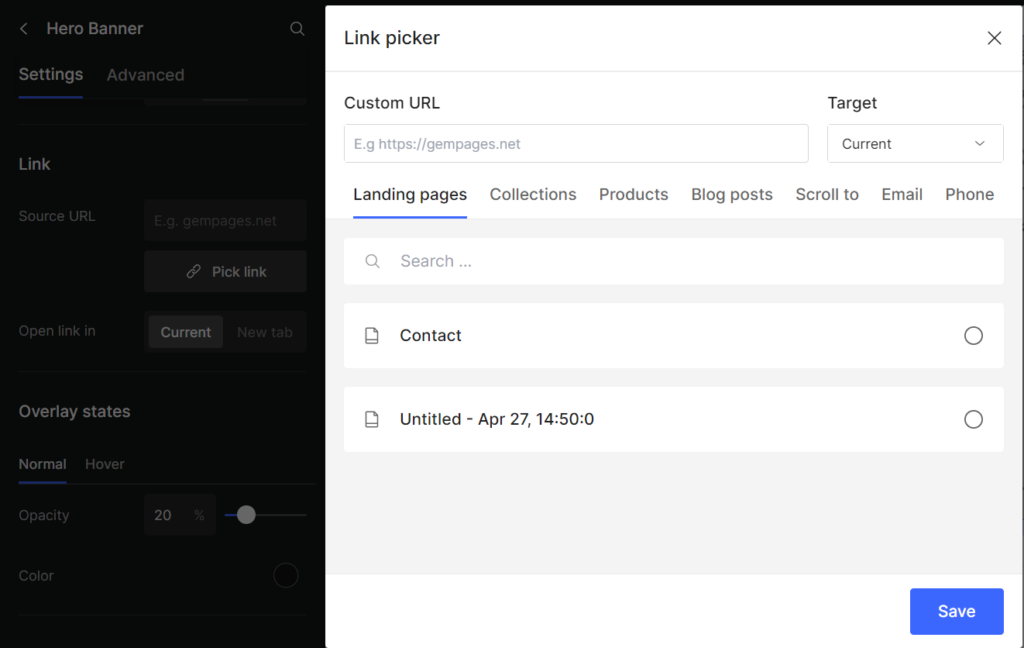Click the page icon beside Untitled page
1024x648 pixels.
tap(372, 420)
